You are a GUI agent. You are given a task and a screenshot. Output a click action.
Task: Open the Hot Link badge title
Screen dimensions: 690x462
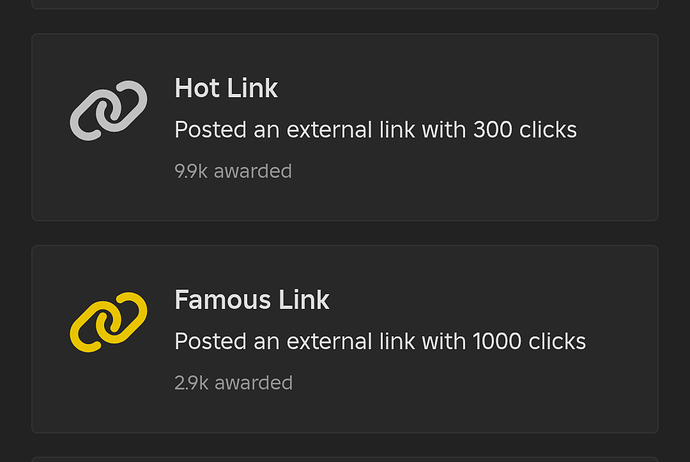point(226,88)
